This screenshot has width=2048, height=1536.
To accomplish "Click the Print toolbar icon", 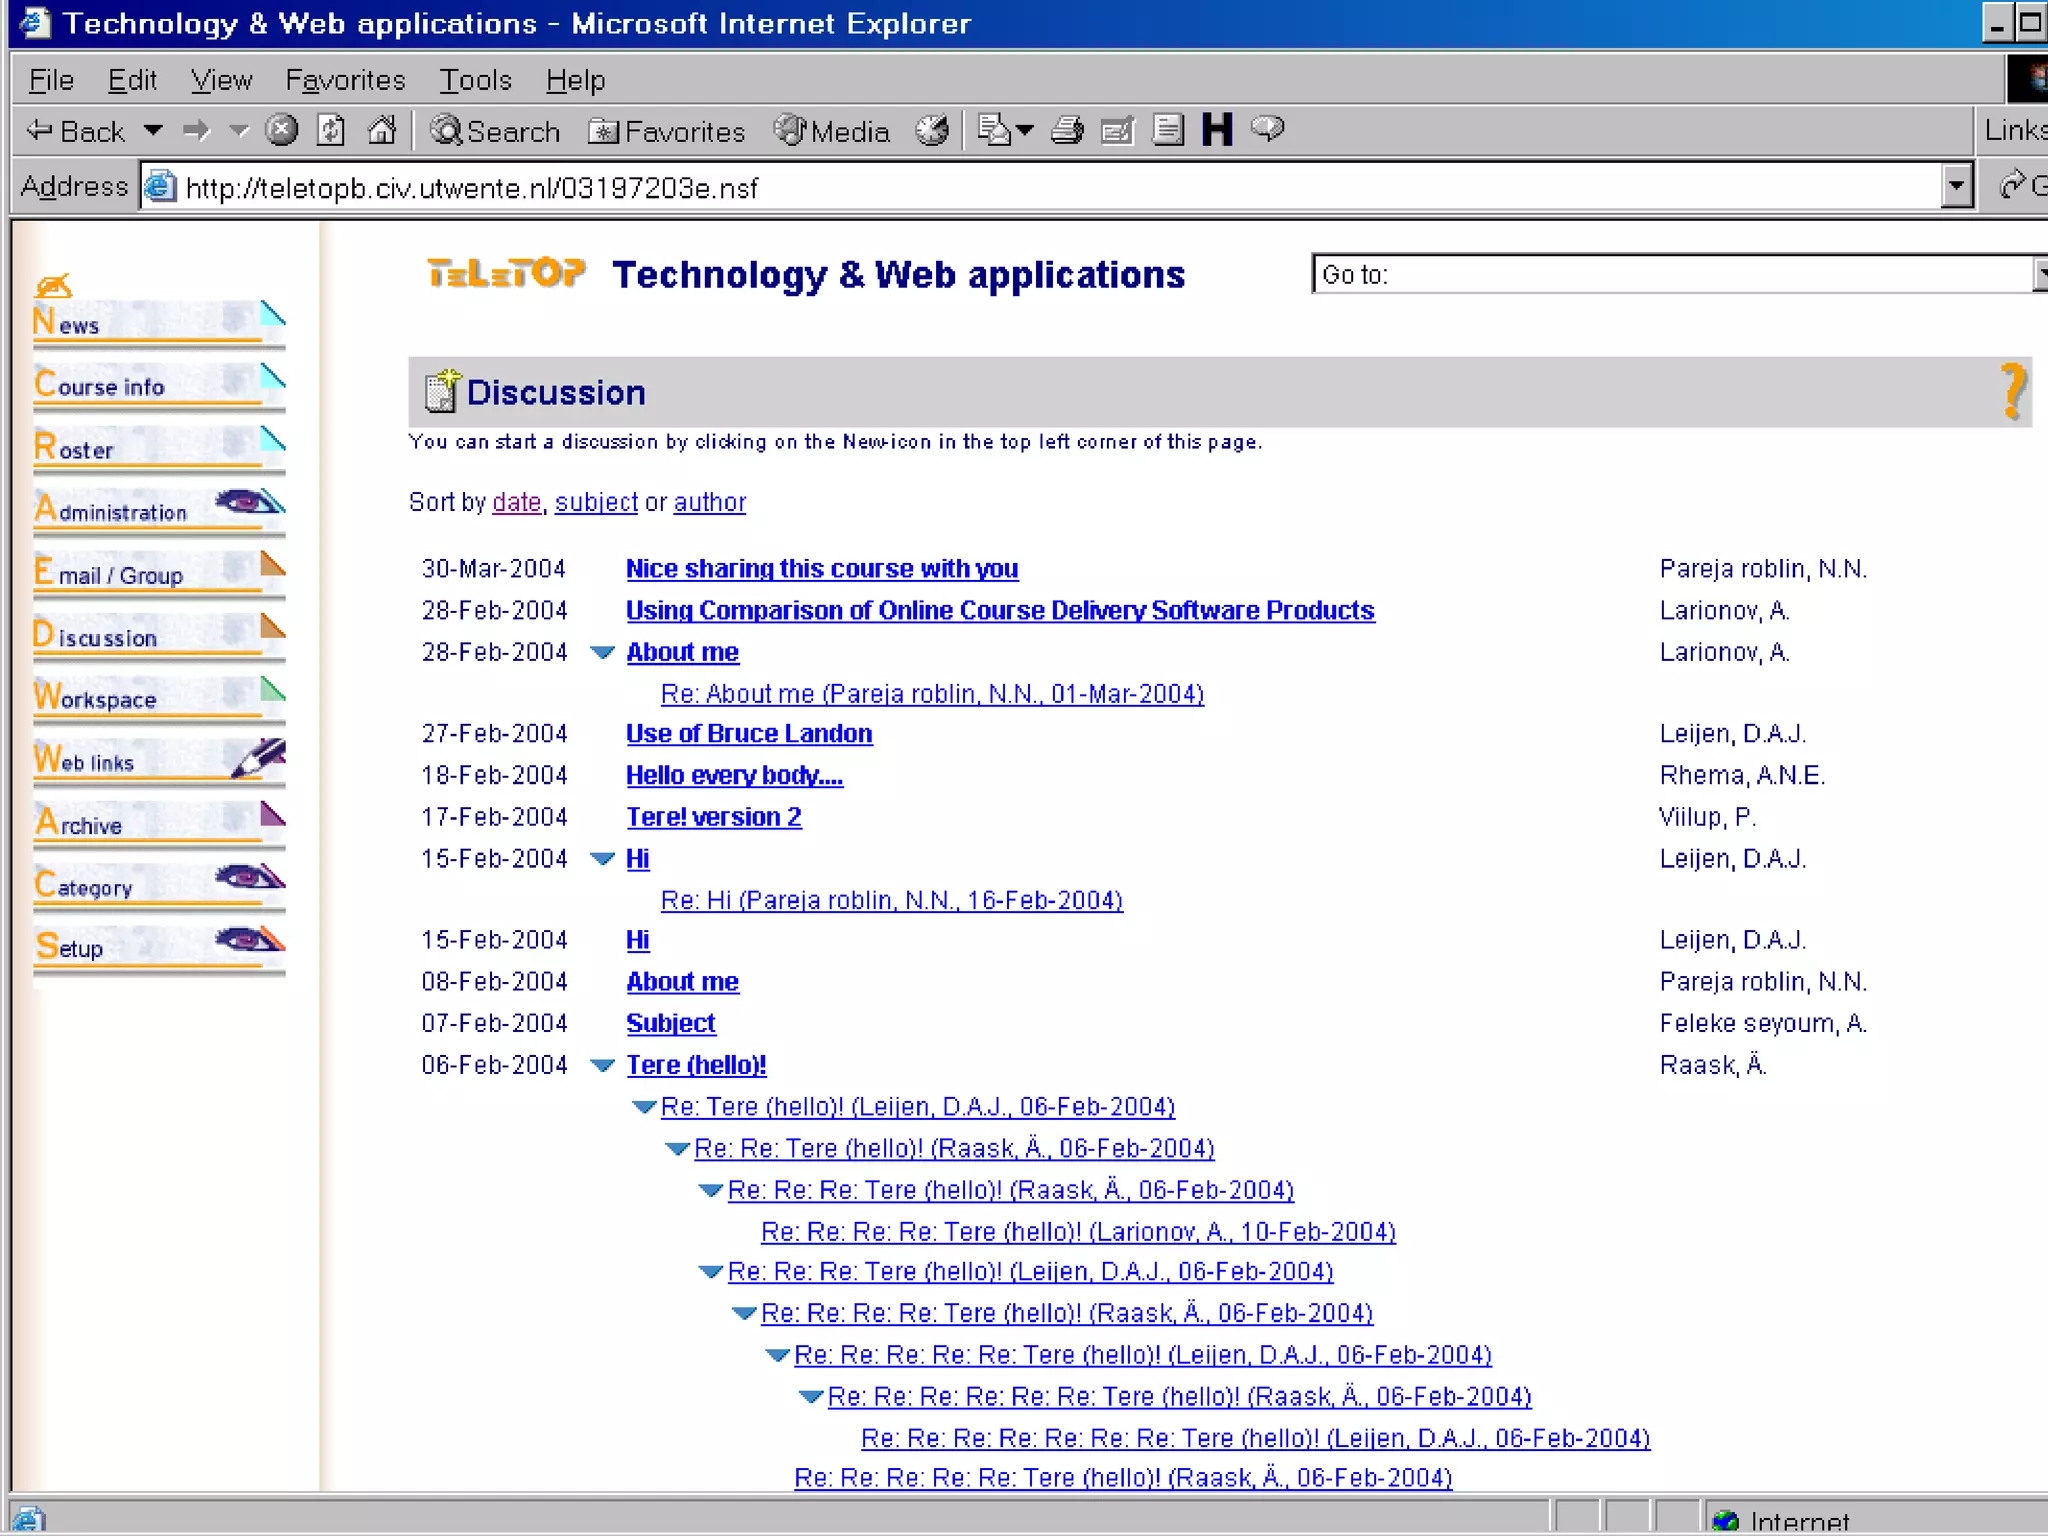I will (x=1067, y=131).
